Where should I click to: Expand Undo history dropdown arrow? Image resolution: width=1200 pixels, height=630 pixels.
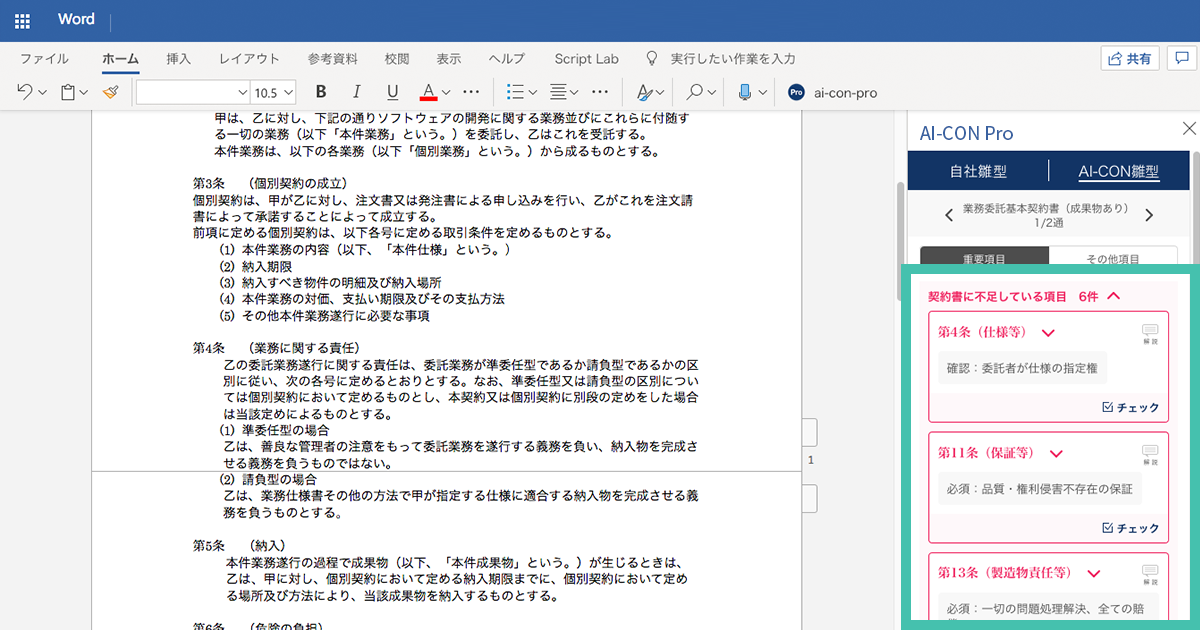[42, 93]
